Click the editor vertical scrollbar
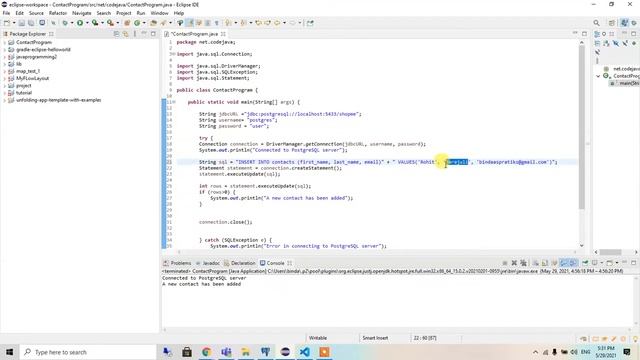 (581, 127)
